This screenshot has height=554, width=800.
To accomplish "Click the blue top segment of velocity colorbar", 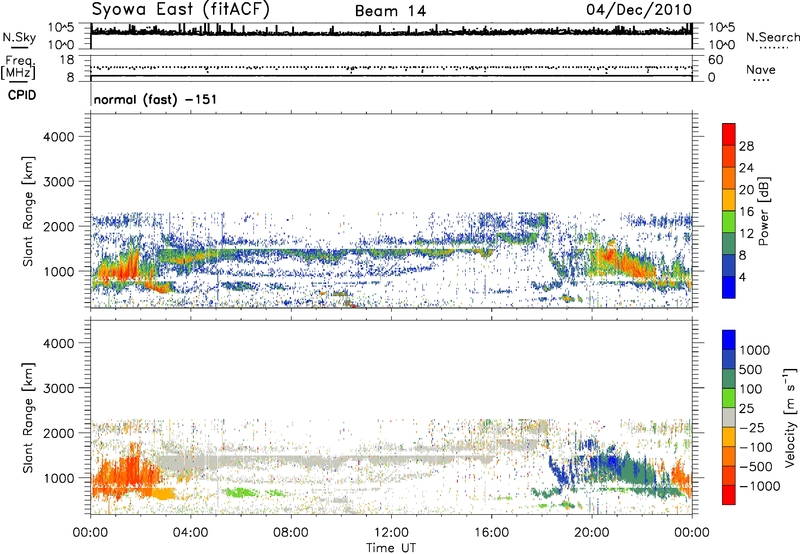I will pos(729,340).
